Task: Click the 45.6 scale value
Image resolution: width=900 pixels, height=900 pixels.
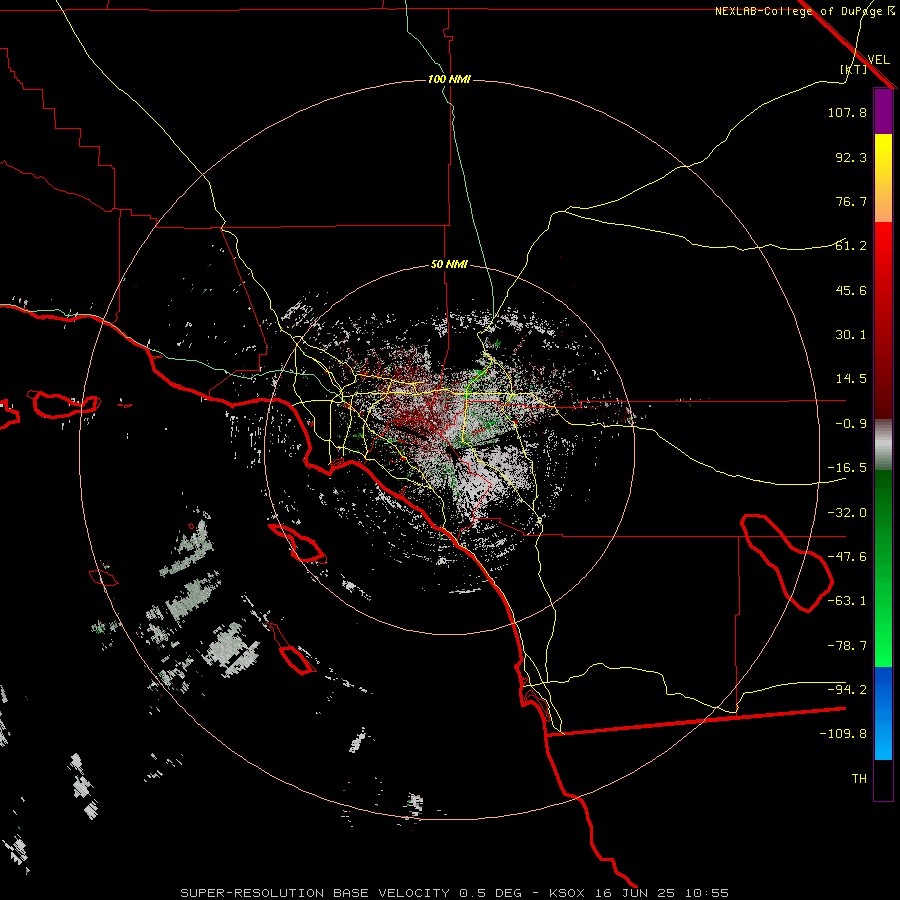Action: coord(851,290)
